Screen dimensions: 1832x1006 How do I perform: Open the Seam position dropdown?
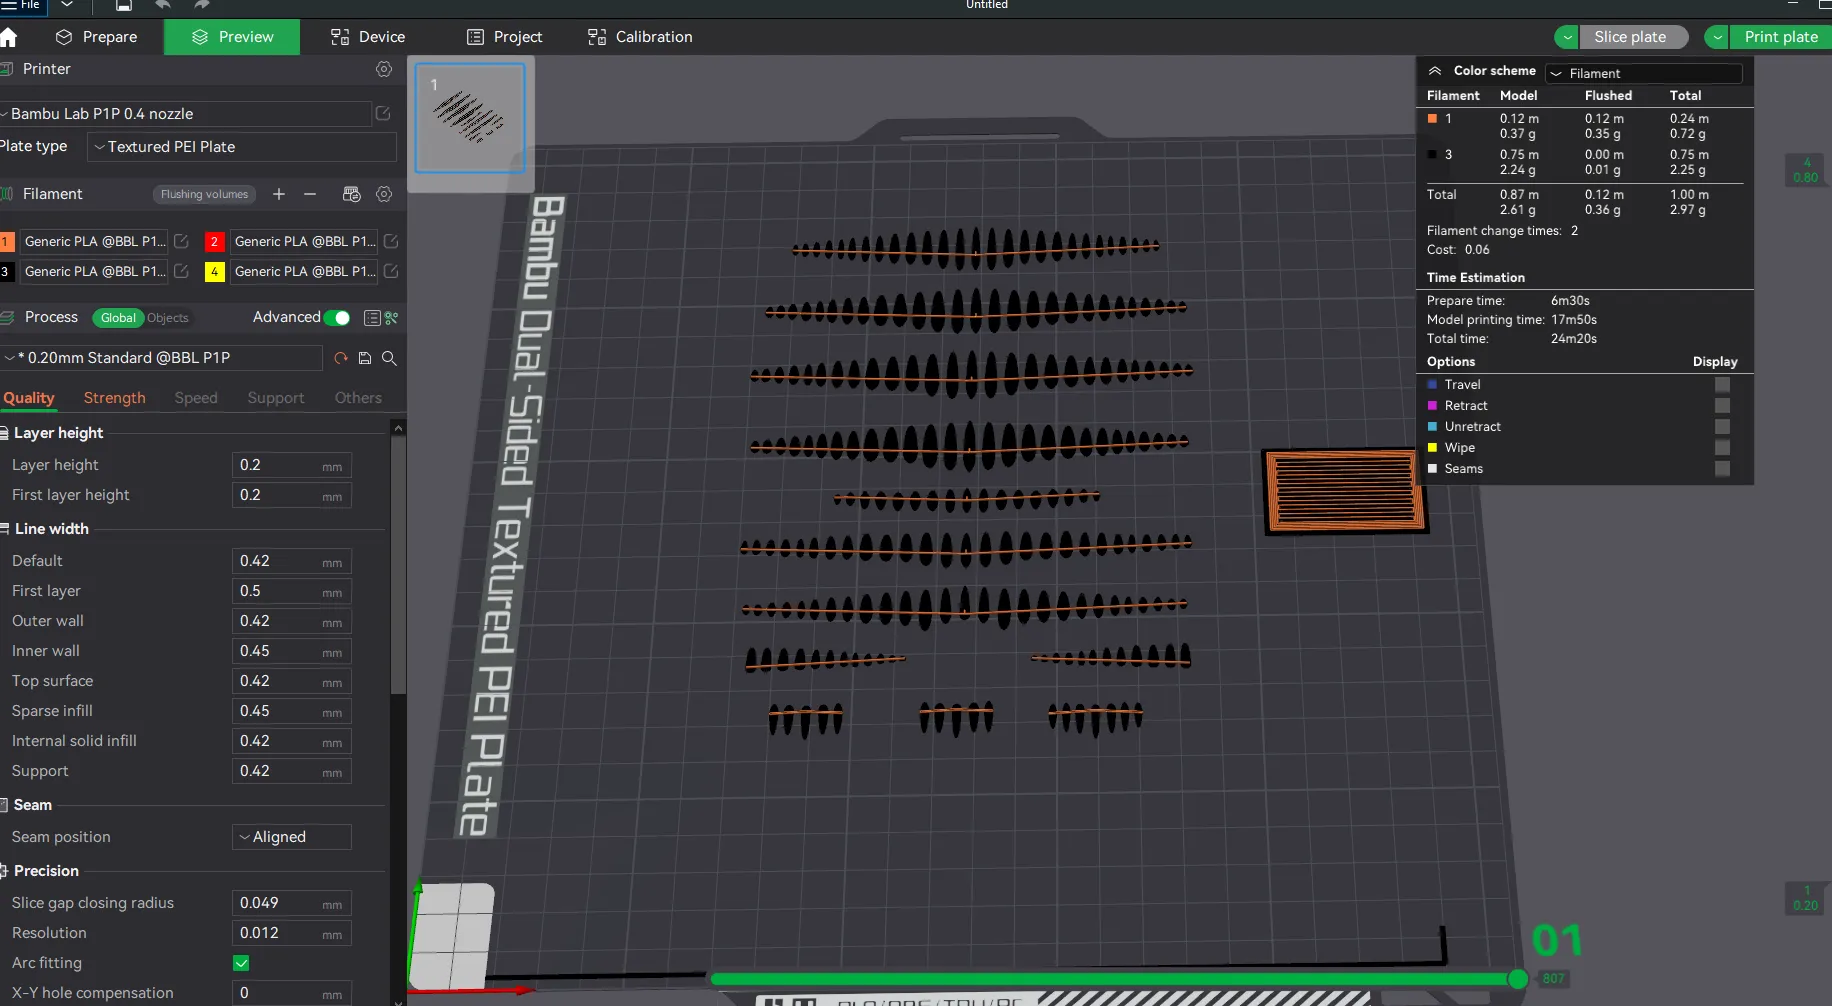click(291, 837)
